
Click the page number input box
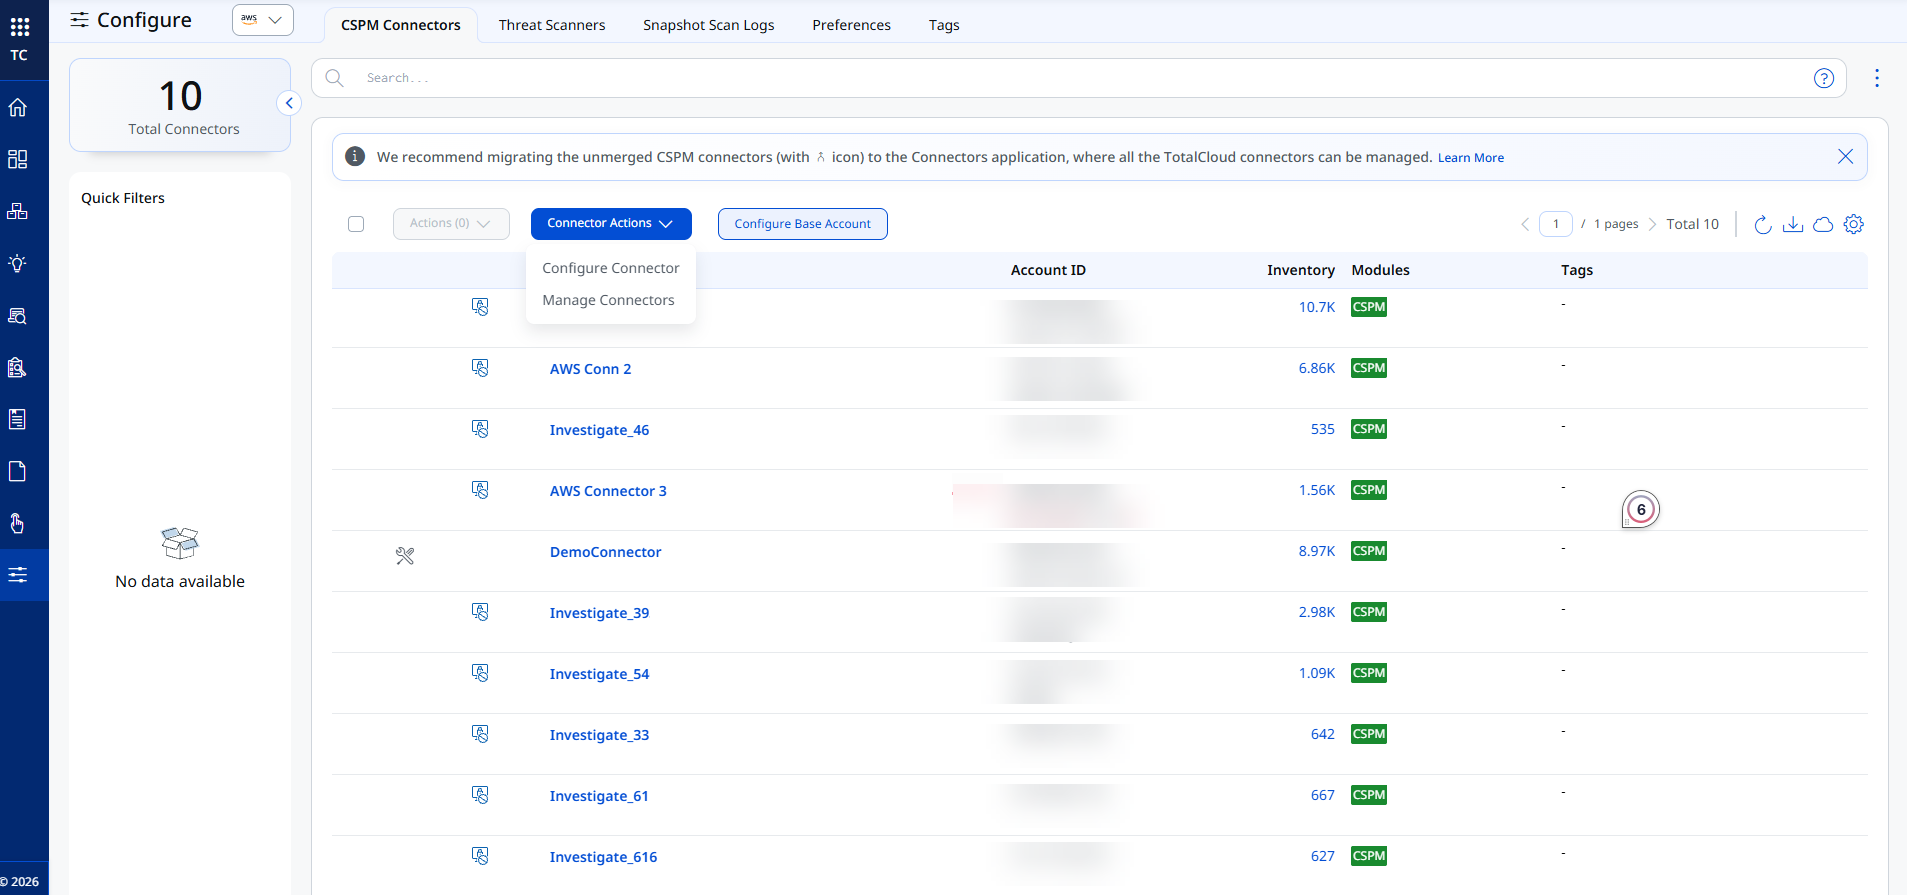point(1556,224)
